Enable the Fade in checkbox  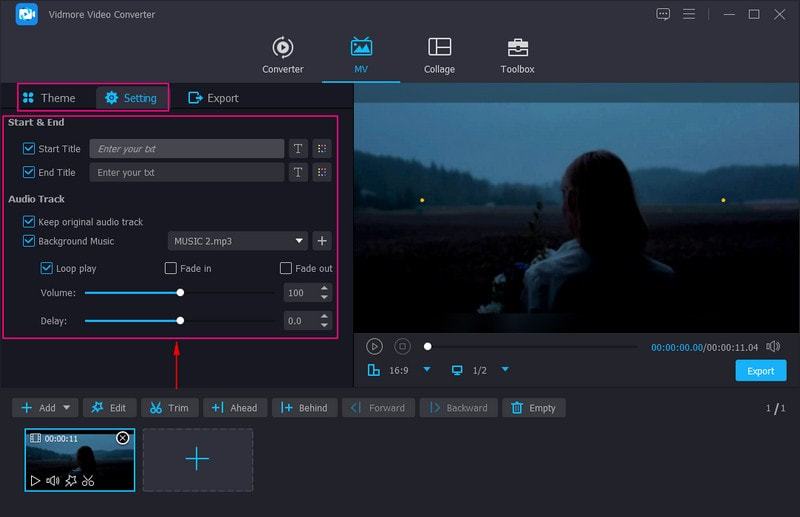(x=171, y=269)
